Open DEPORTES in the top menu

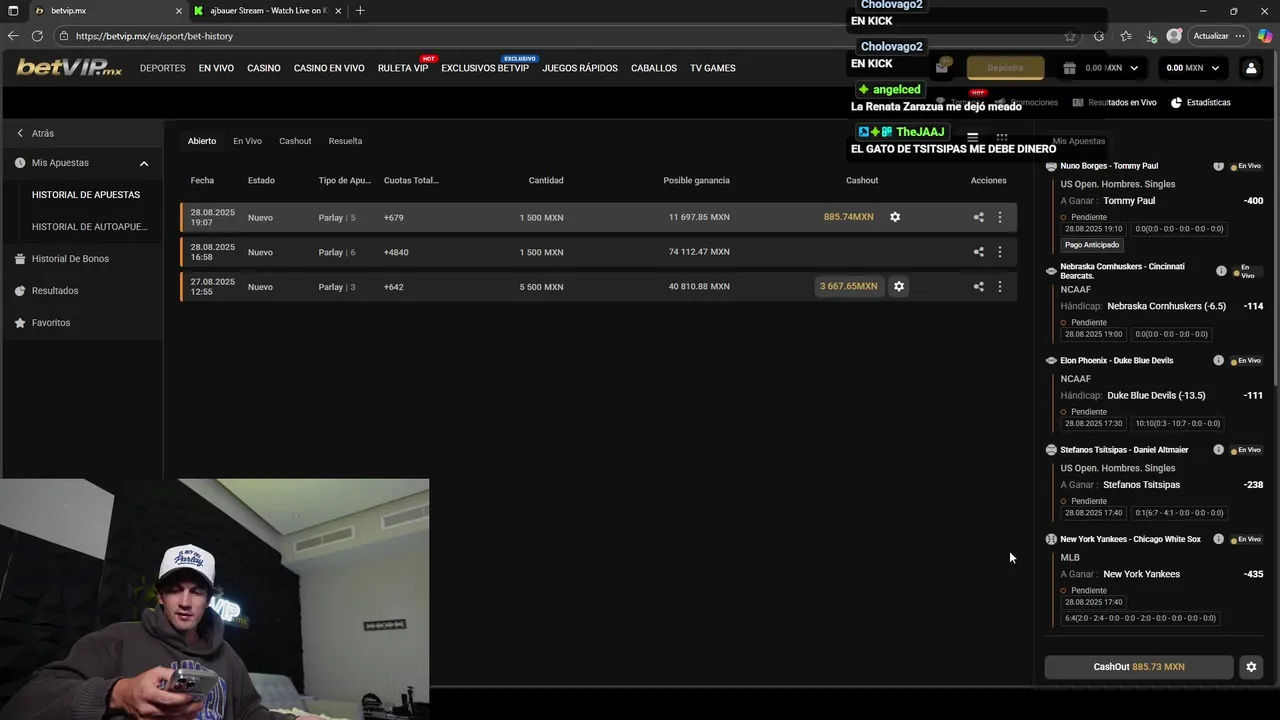pyautogui.click(x=163, y=68)
